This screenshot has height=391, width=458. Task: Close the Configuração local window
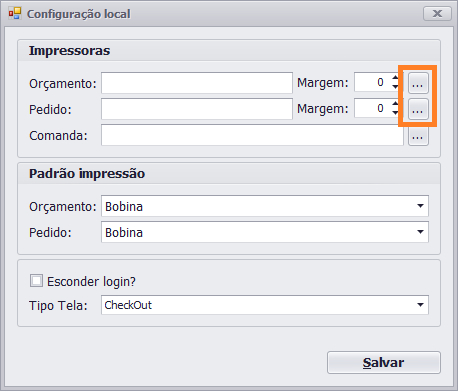pyautogui.click(x=437, y=14)
